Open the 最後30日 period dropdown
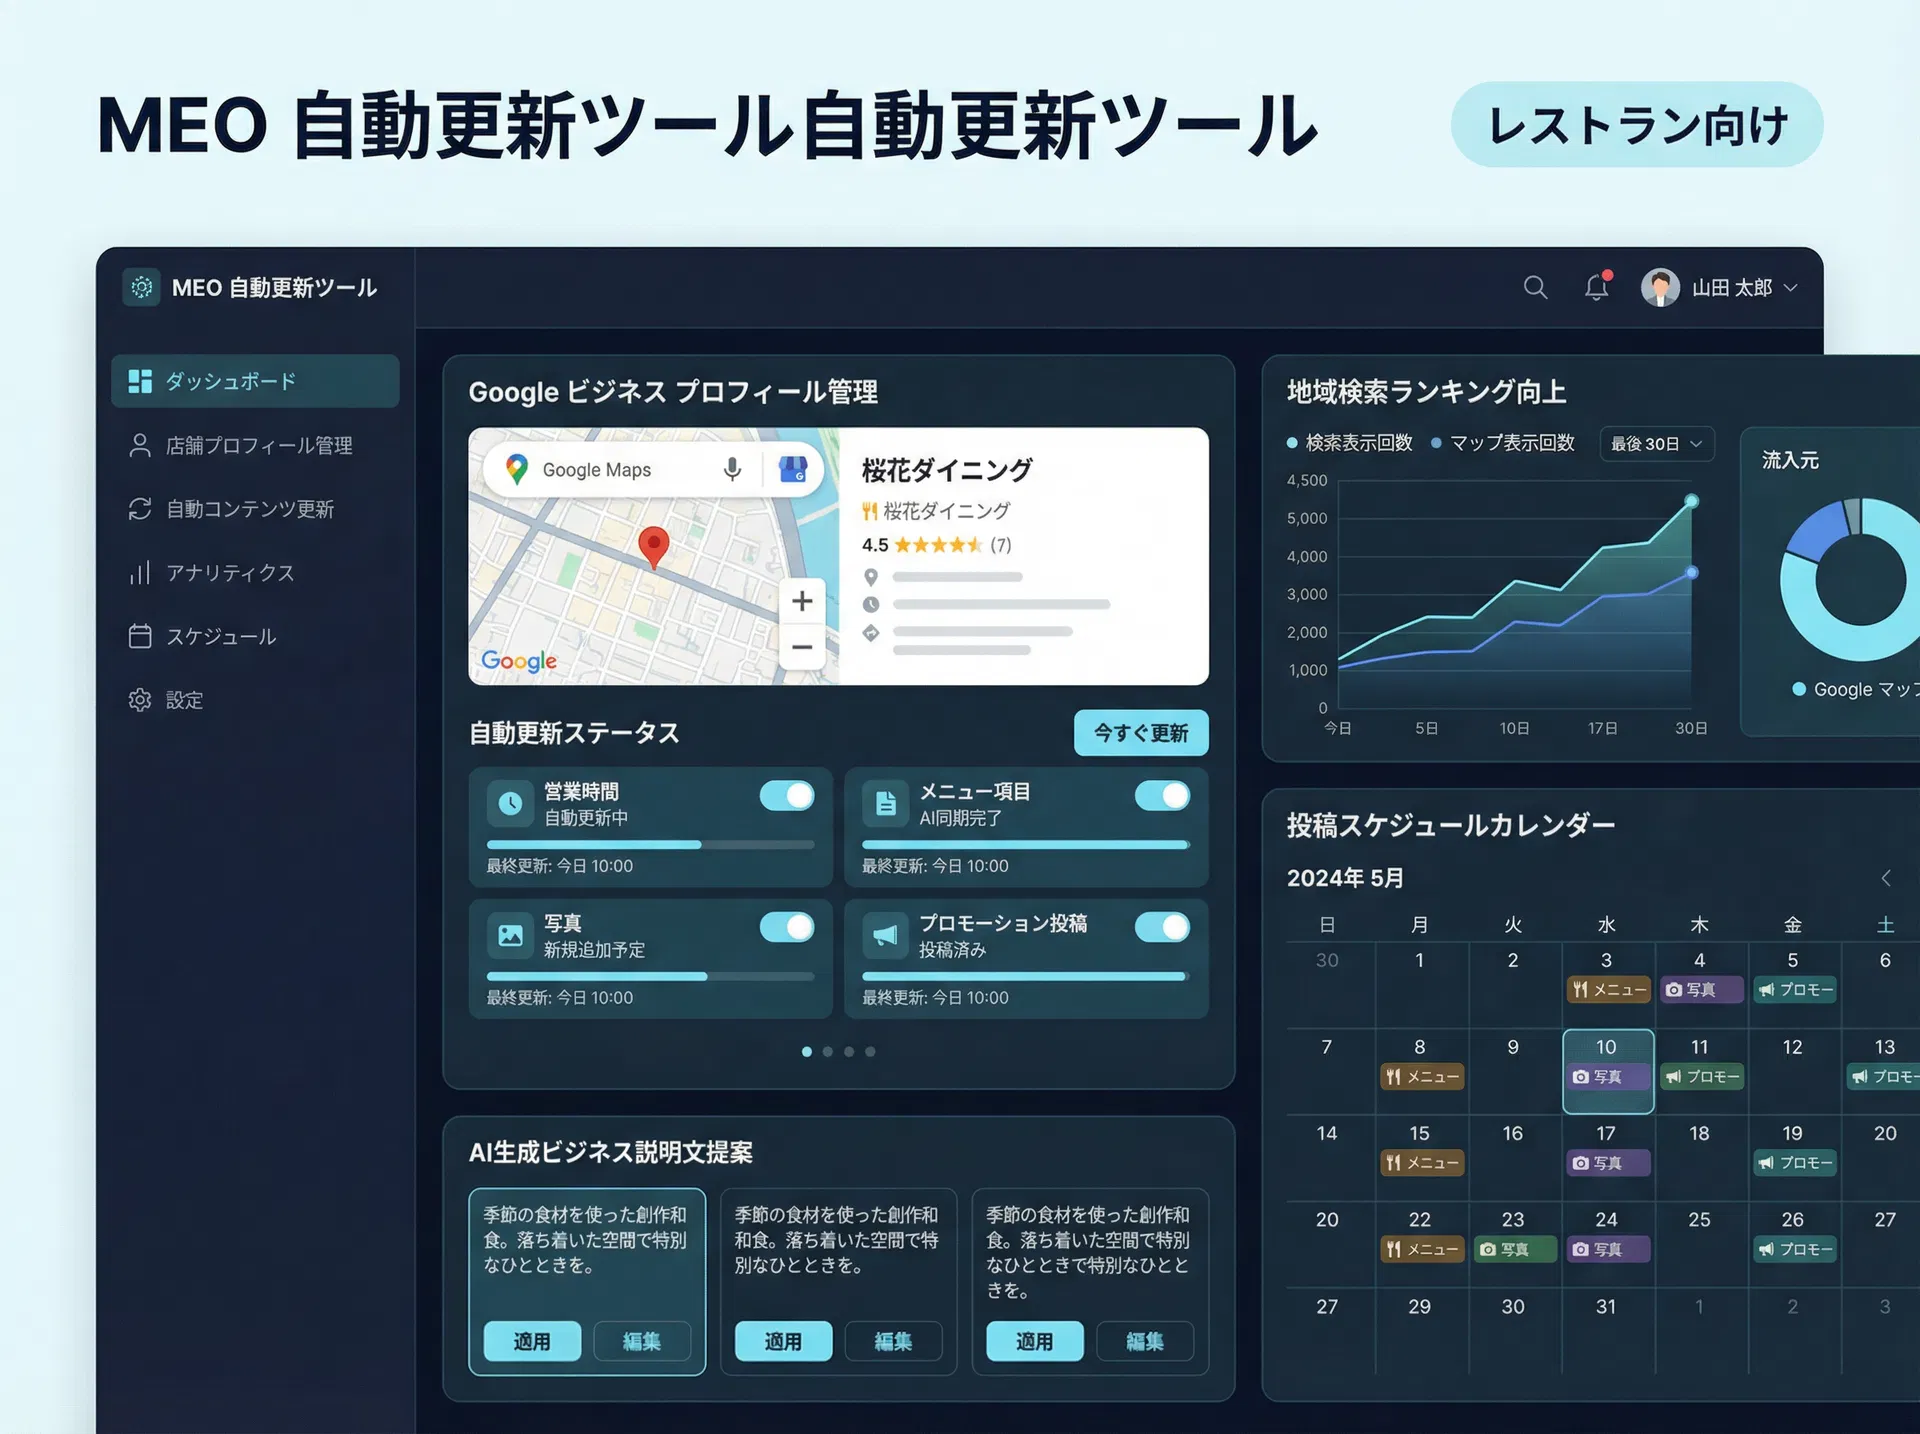Image resolution: width=1920 pixels, height=1434 pixels. coord(1656,444)
